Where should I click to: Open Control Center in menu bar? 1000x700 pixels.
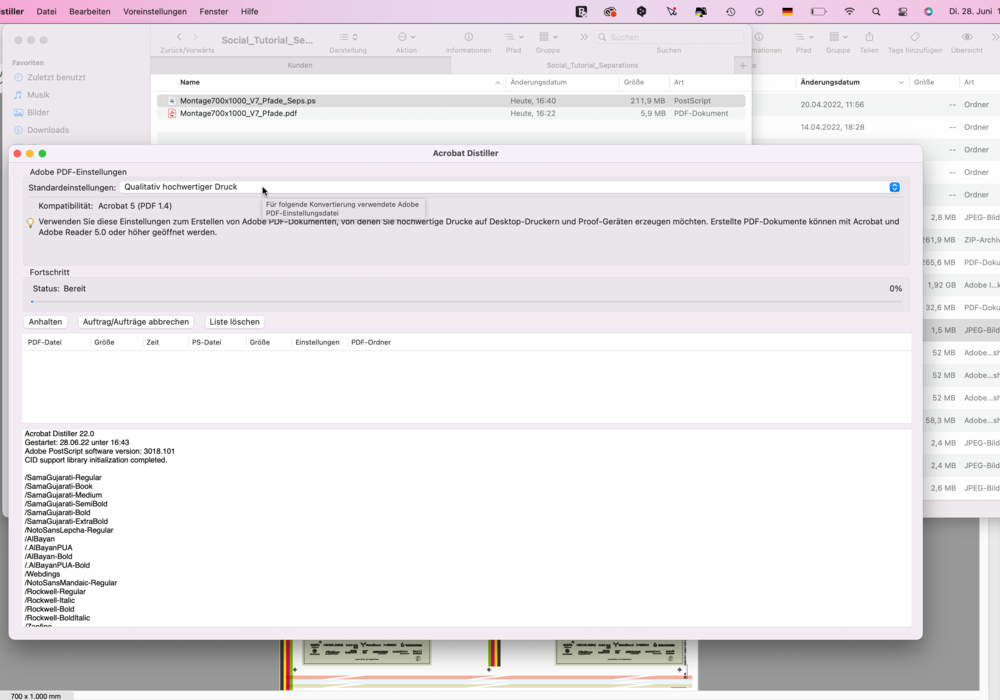click(x=902, y=11)
